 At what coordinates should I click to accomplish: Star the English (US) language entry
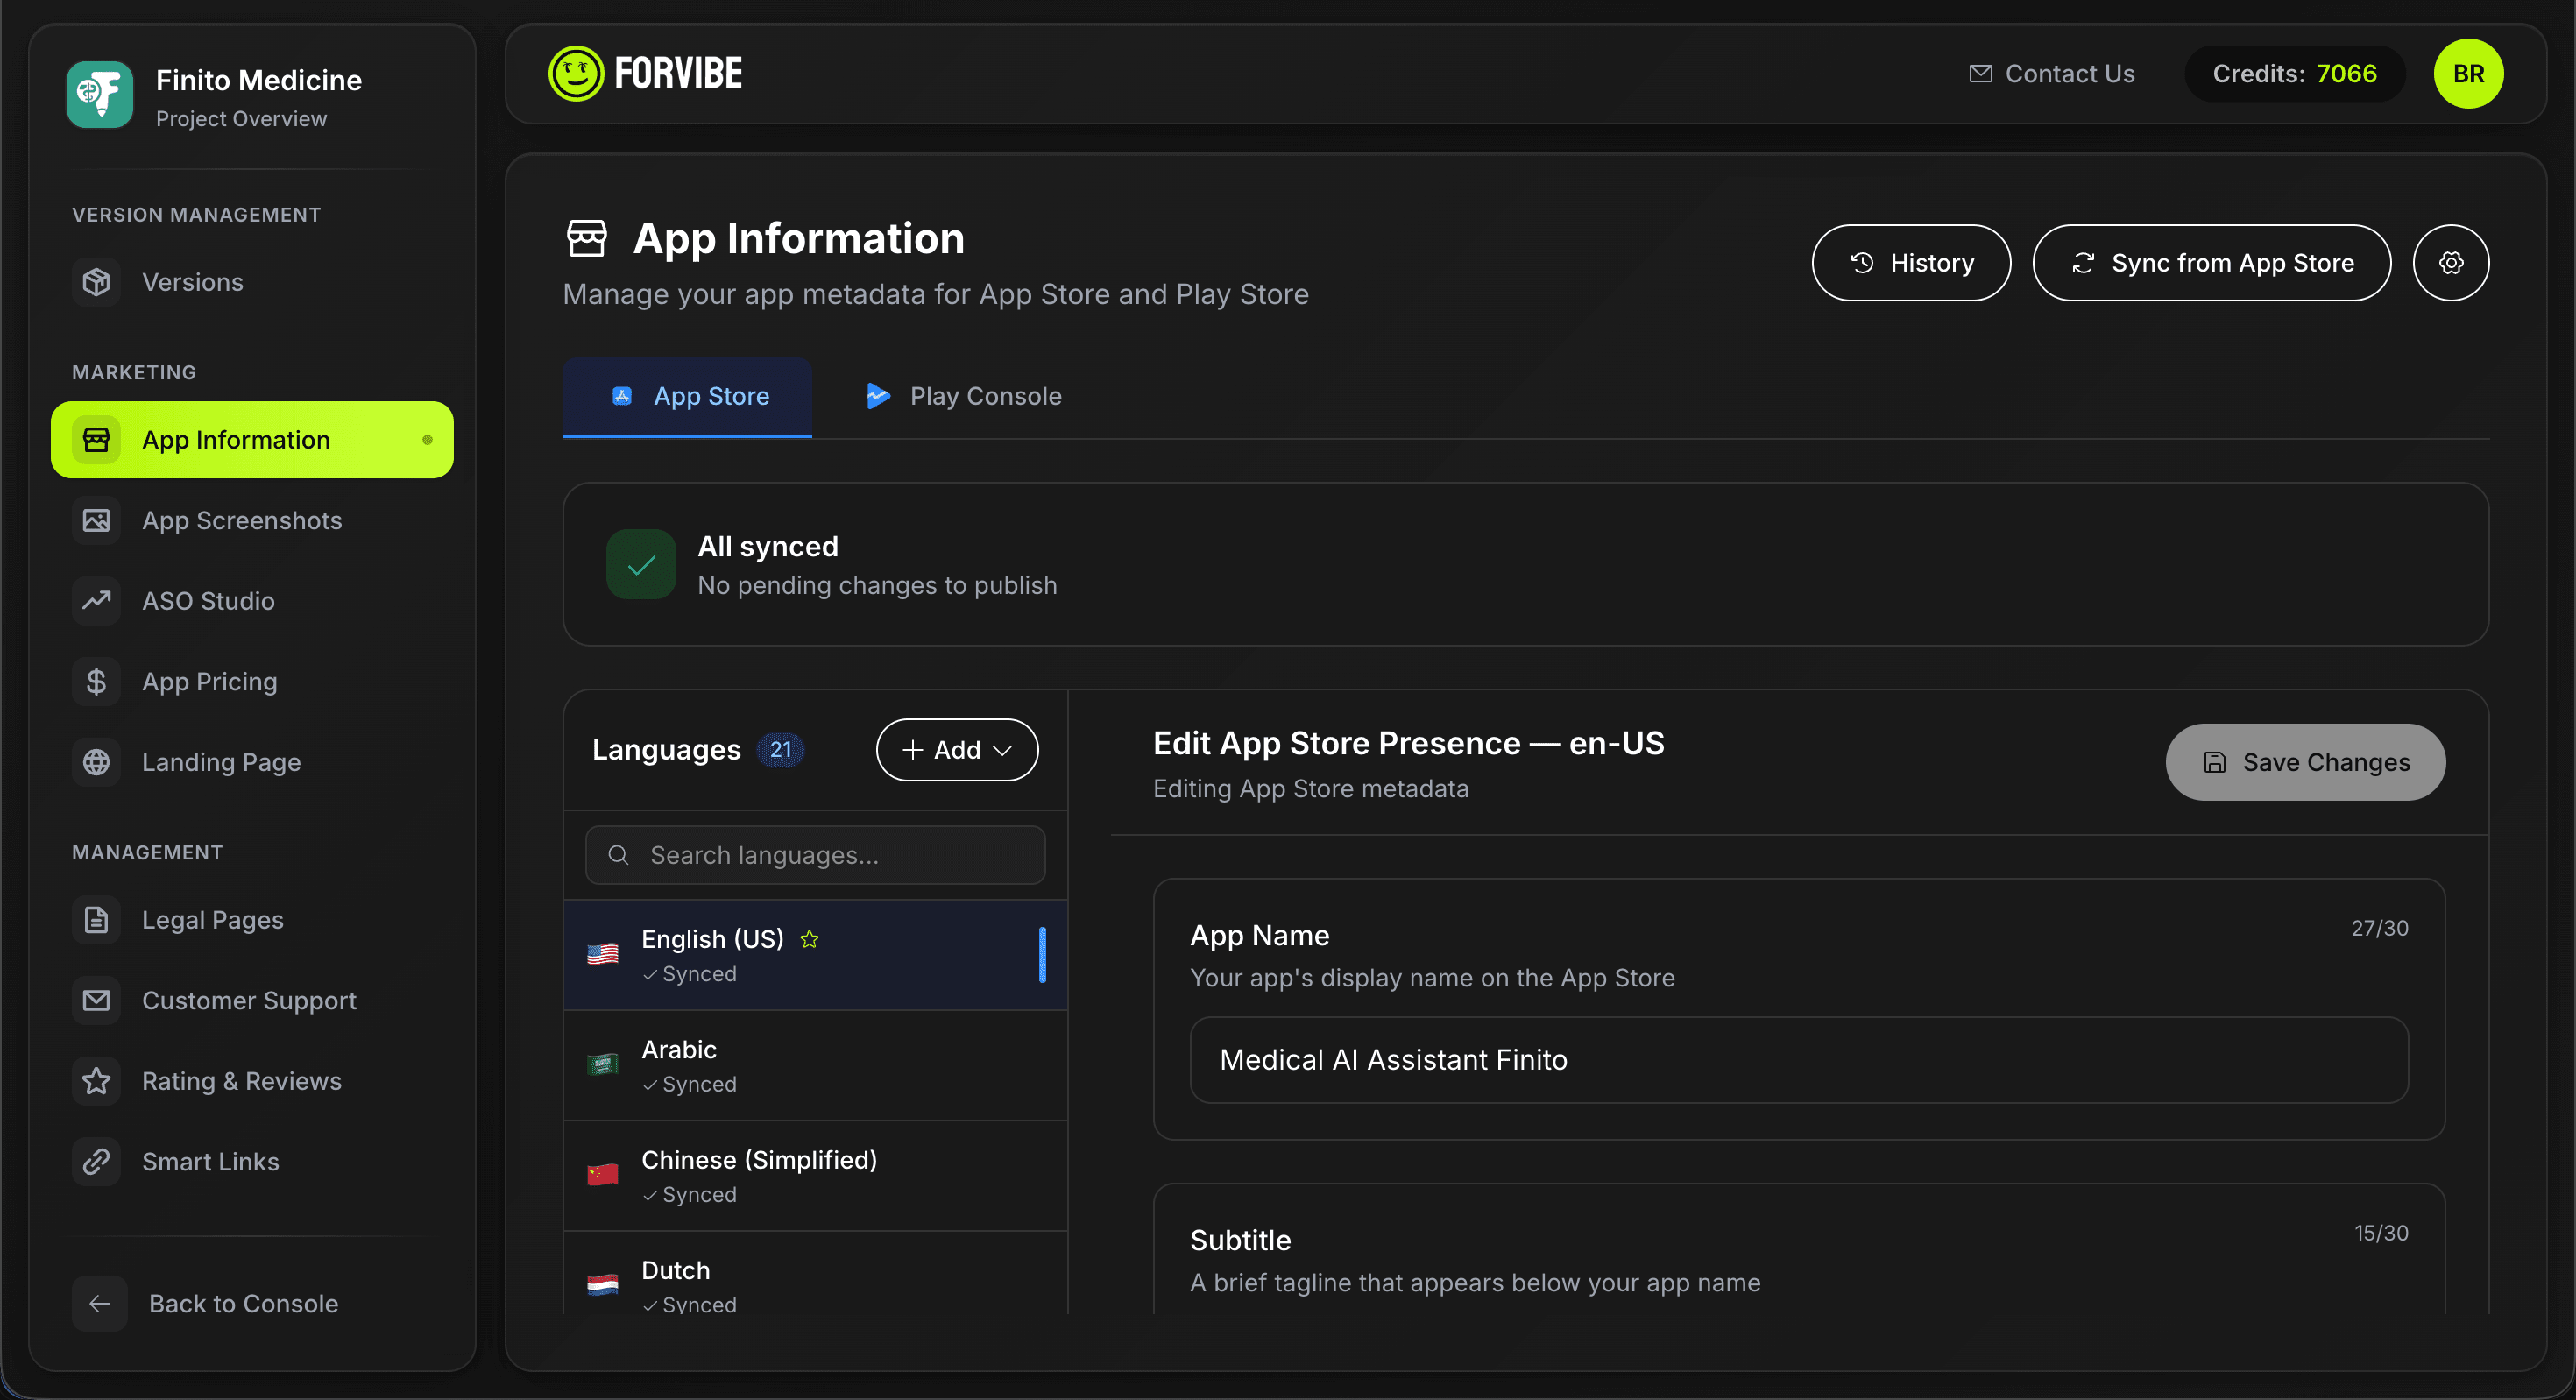click(x=809, y=938)
